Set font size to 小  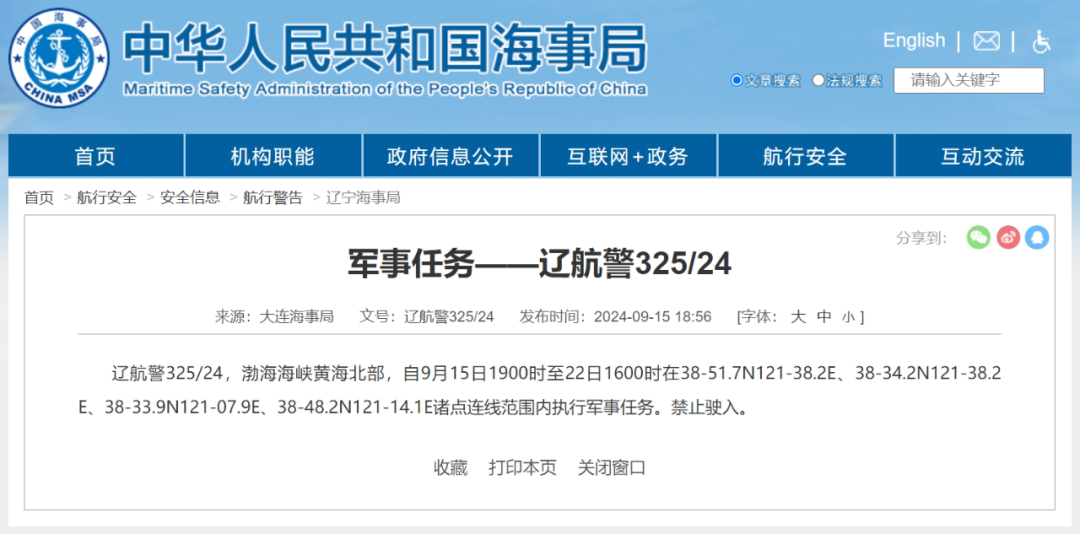point(847,318)
